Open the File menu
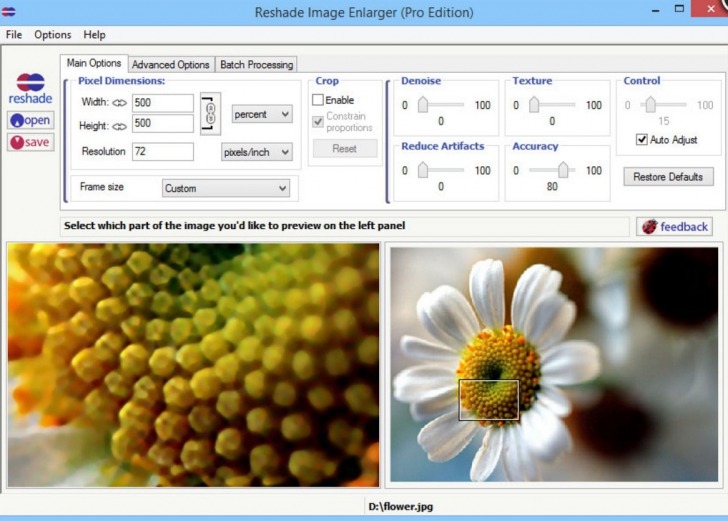The height and width of the screenshot is (521, 728). point(14,35)
